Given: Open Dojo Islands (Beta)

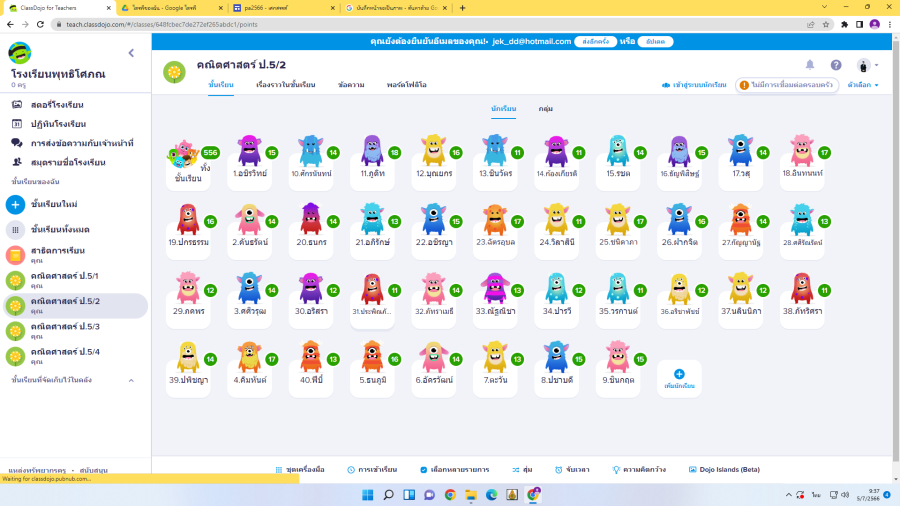Looking at the screenshot, I should 724,470.
